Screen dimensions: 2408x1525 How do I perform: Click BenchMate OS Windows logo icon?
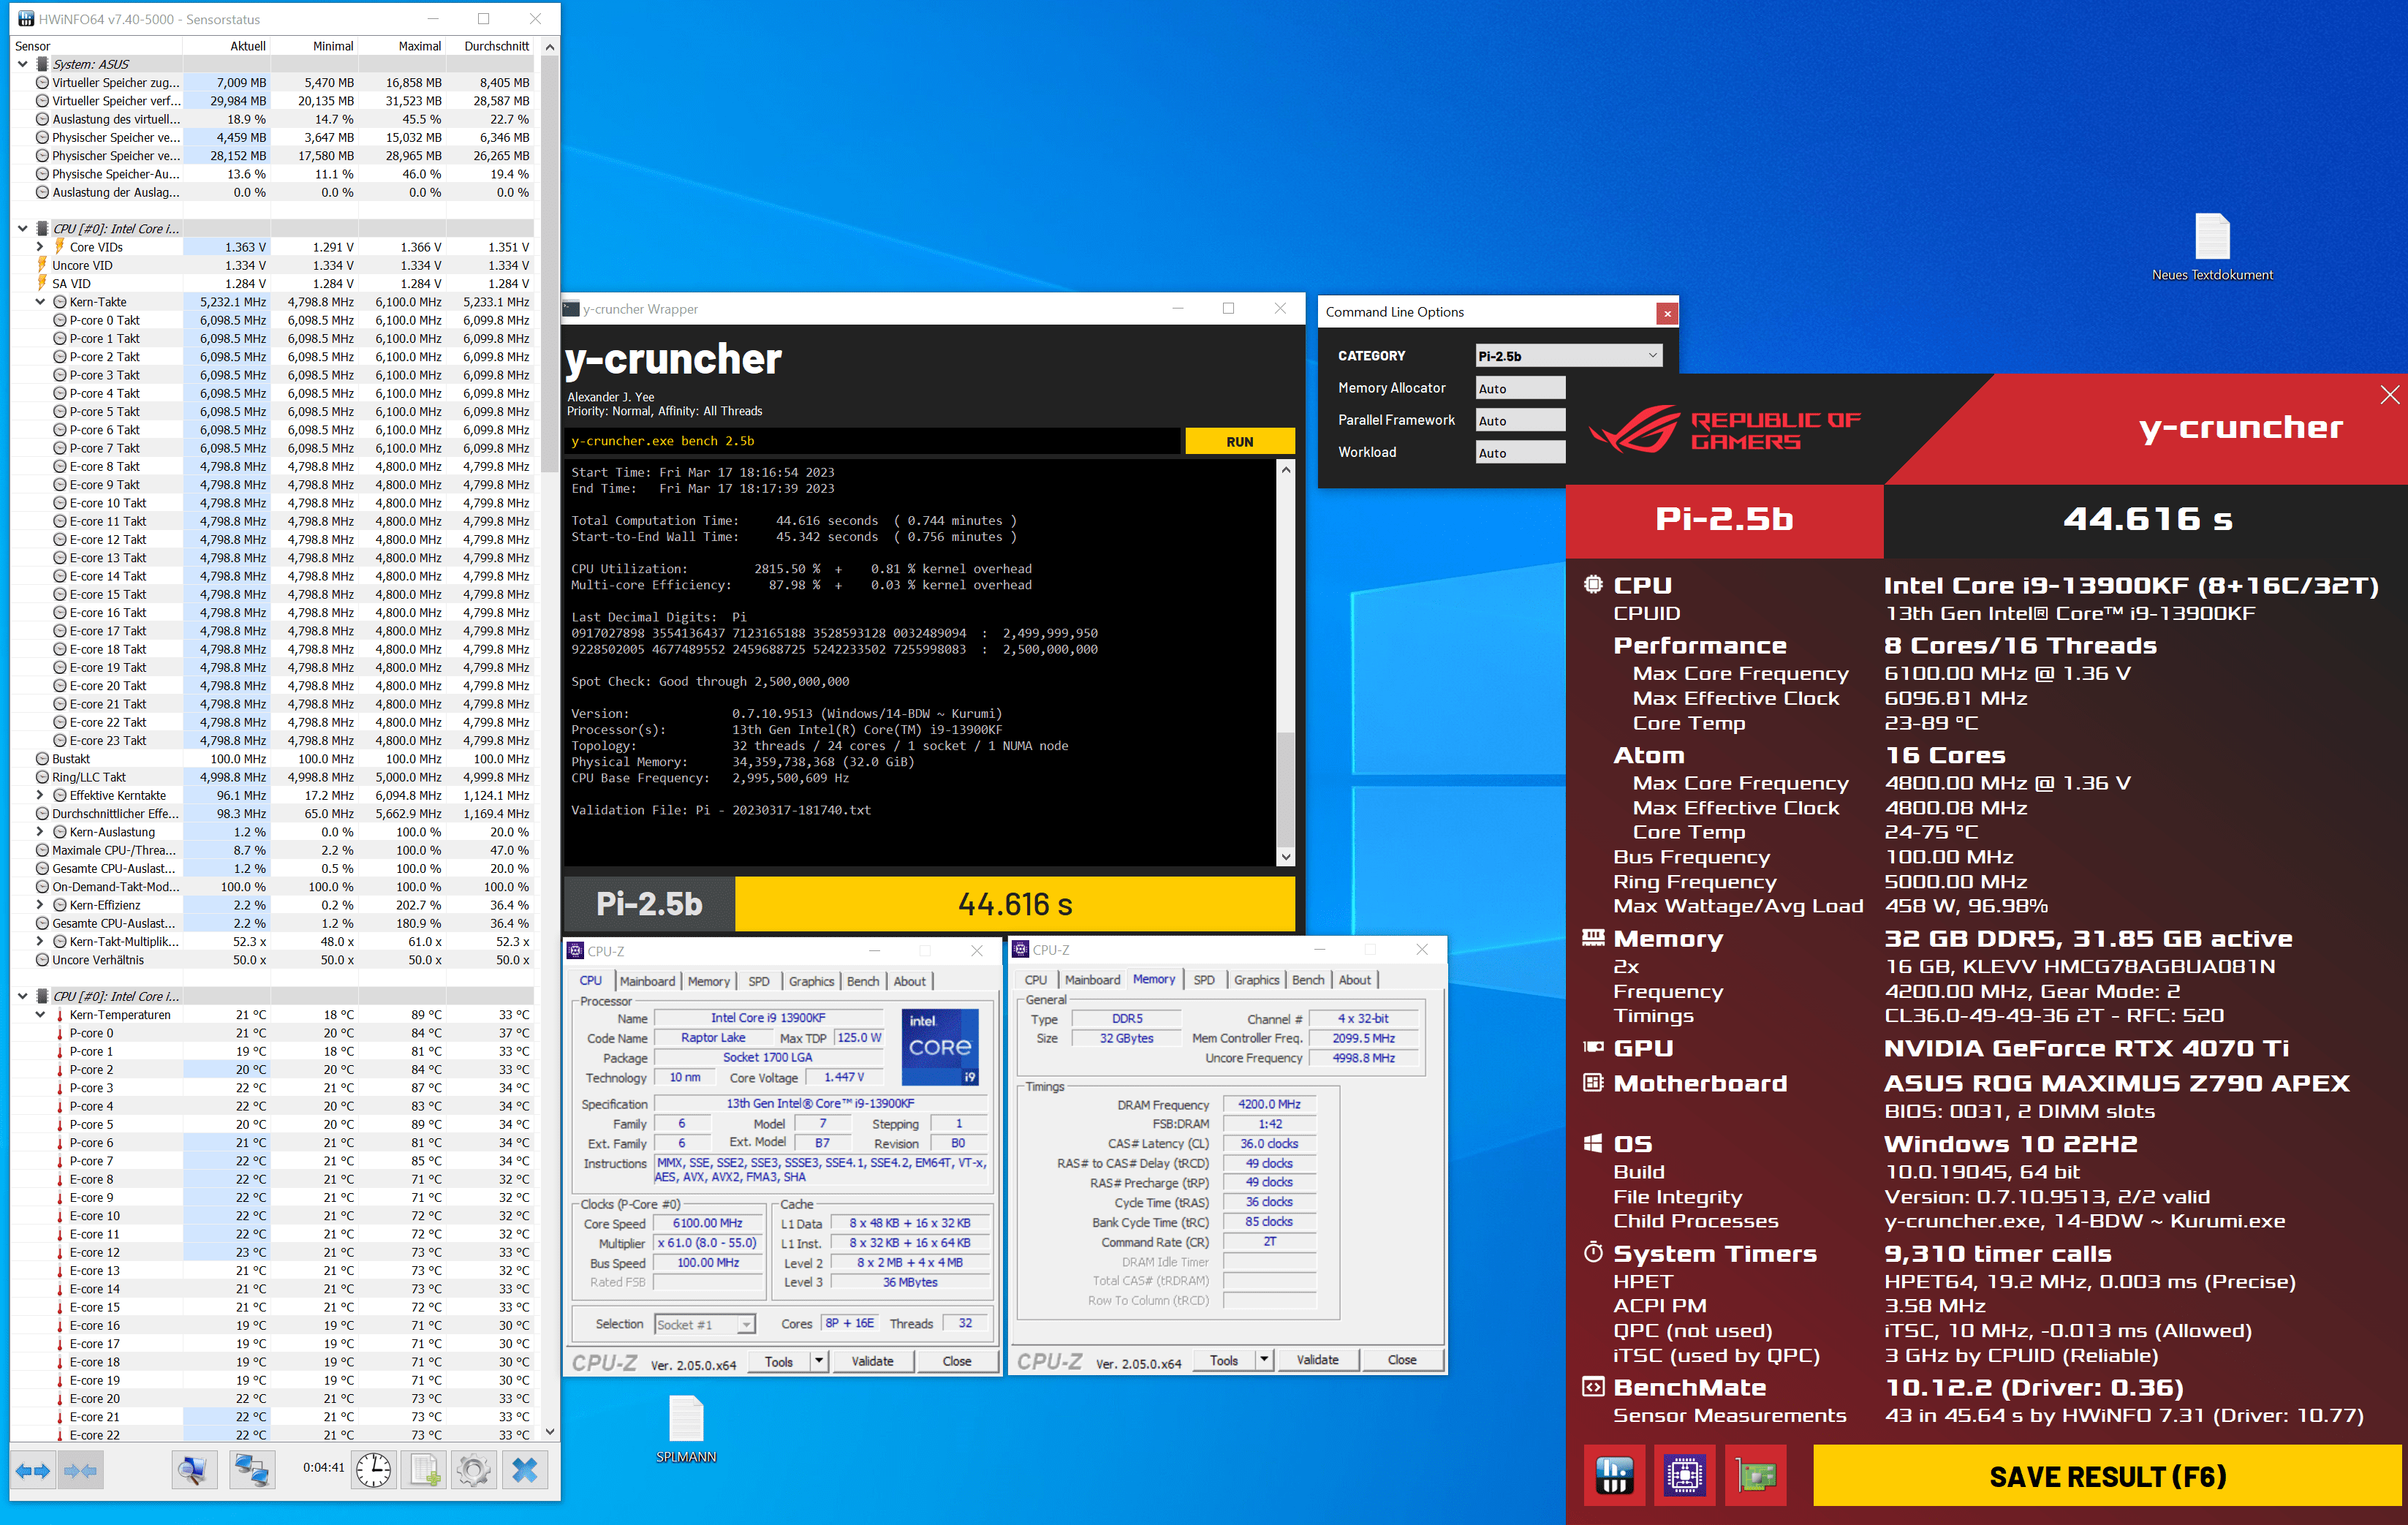coord(1593,1143)
